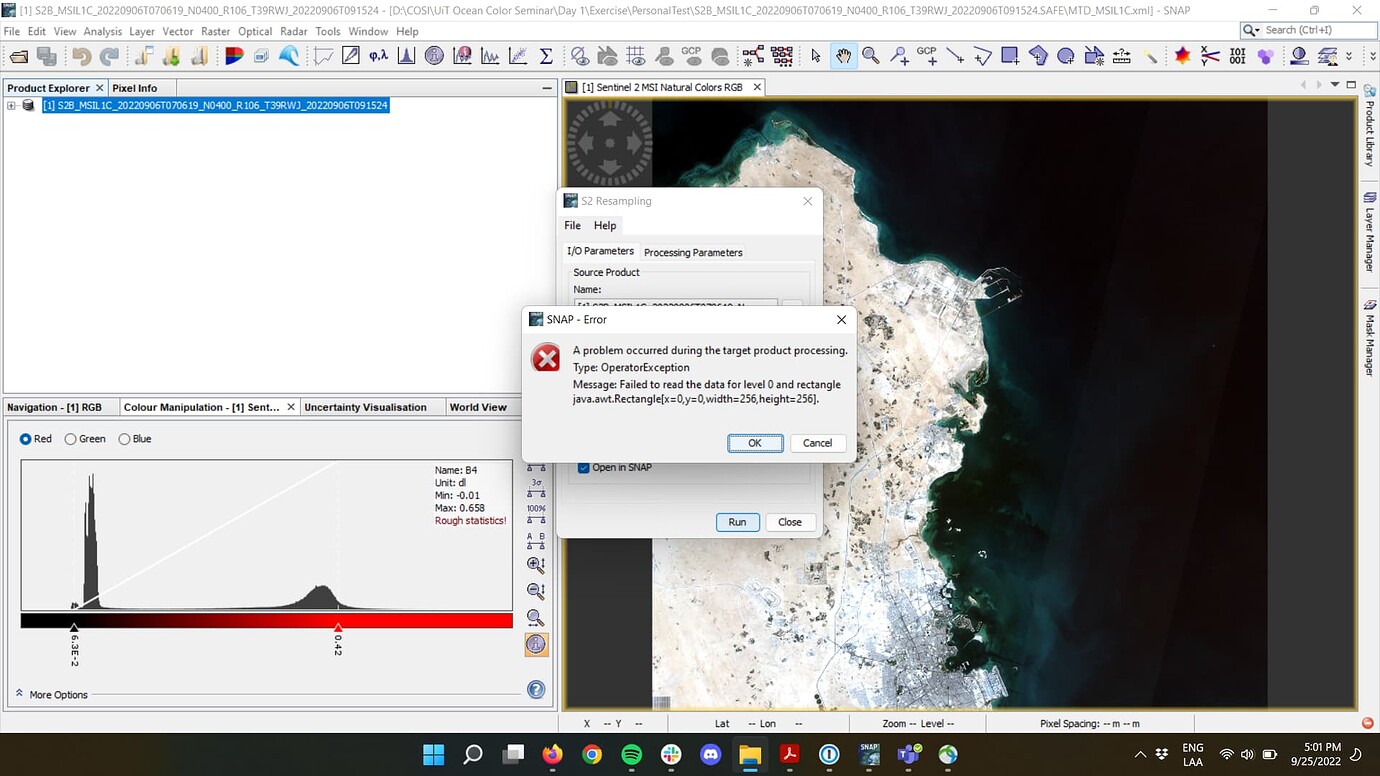Expand the S2B product in Product Explorer
This screenshot has width=1380, height=776.
[x=10, y=104]
